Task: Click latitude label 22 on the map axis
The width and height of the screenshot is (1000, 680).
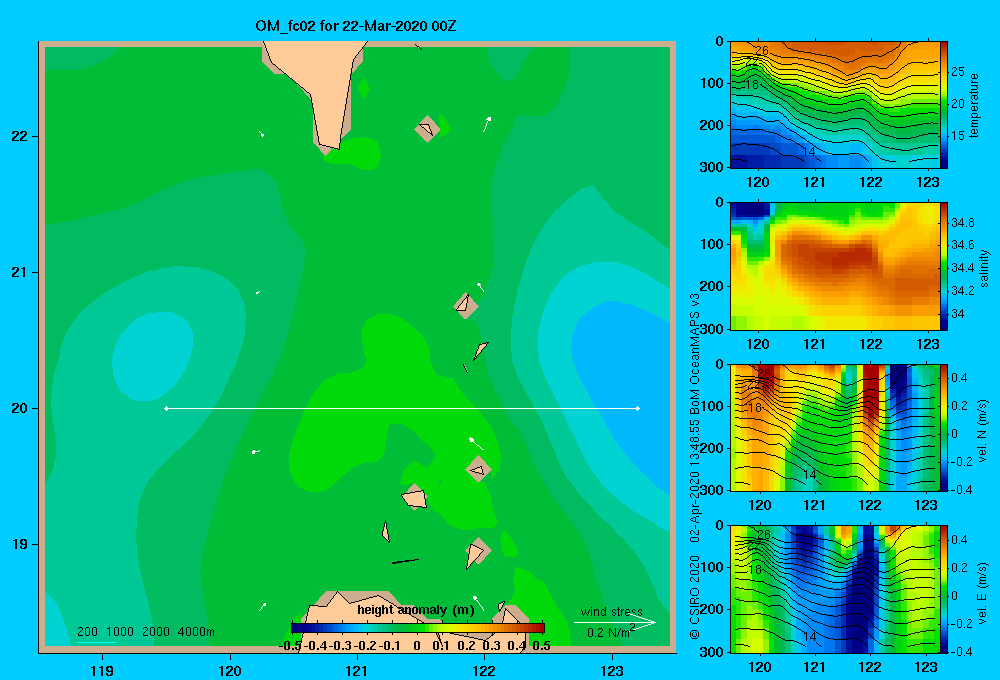Action: pyautogui.click(x=20, y=137)
